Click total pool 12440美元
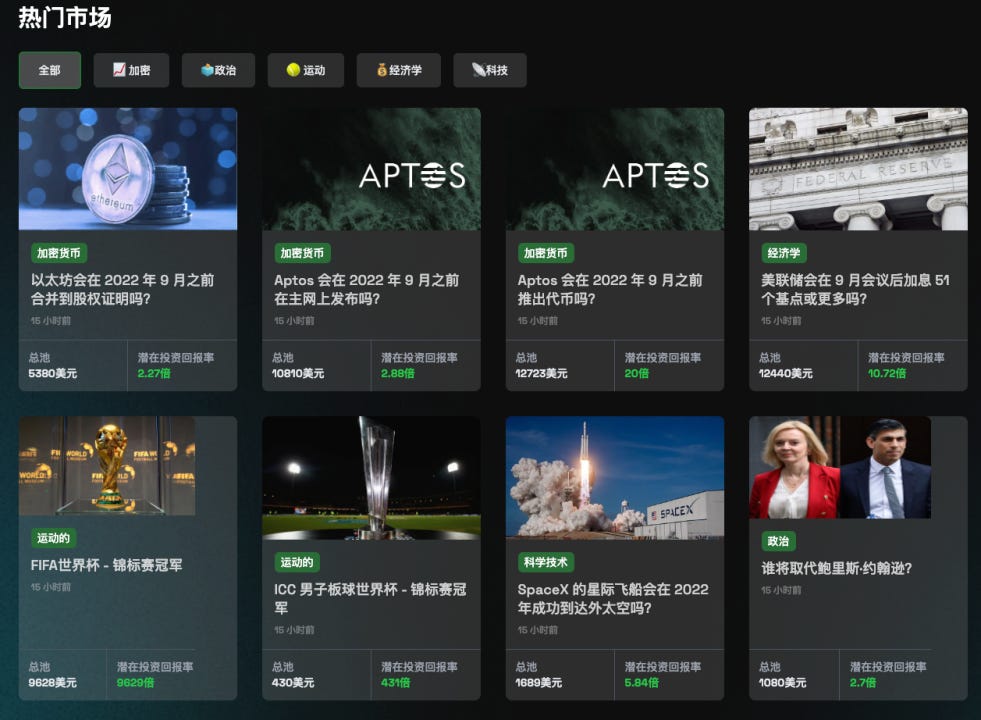This screenshot has height=720, width=981. 785,373
